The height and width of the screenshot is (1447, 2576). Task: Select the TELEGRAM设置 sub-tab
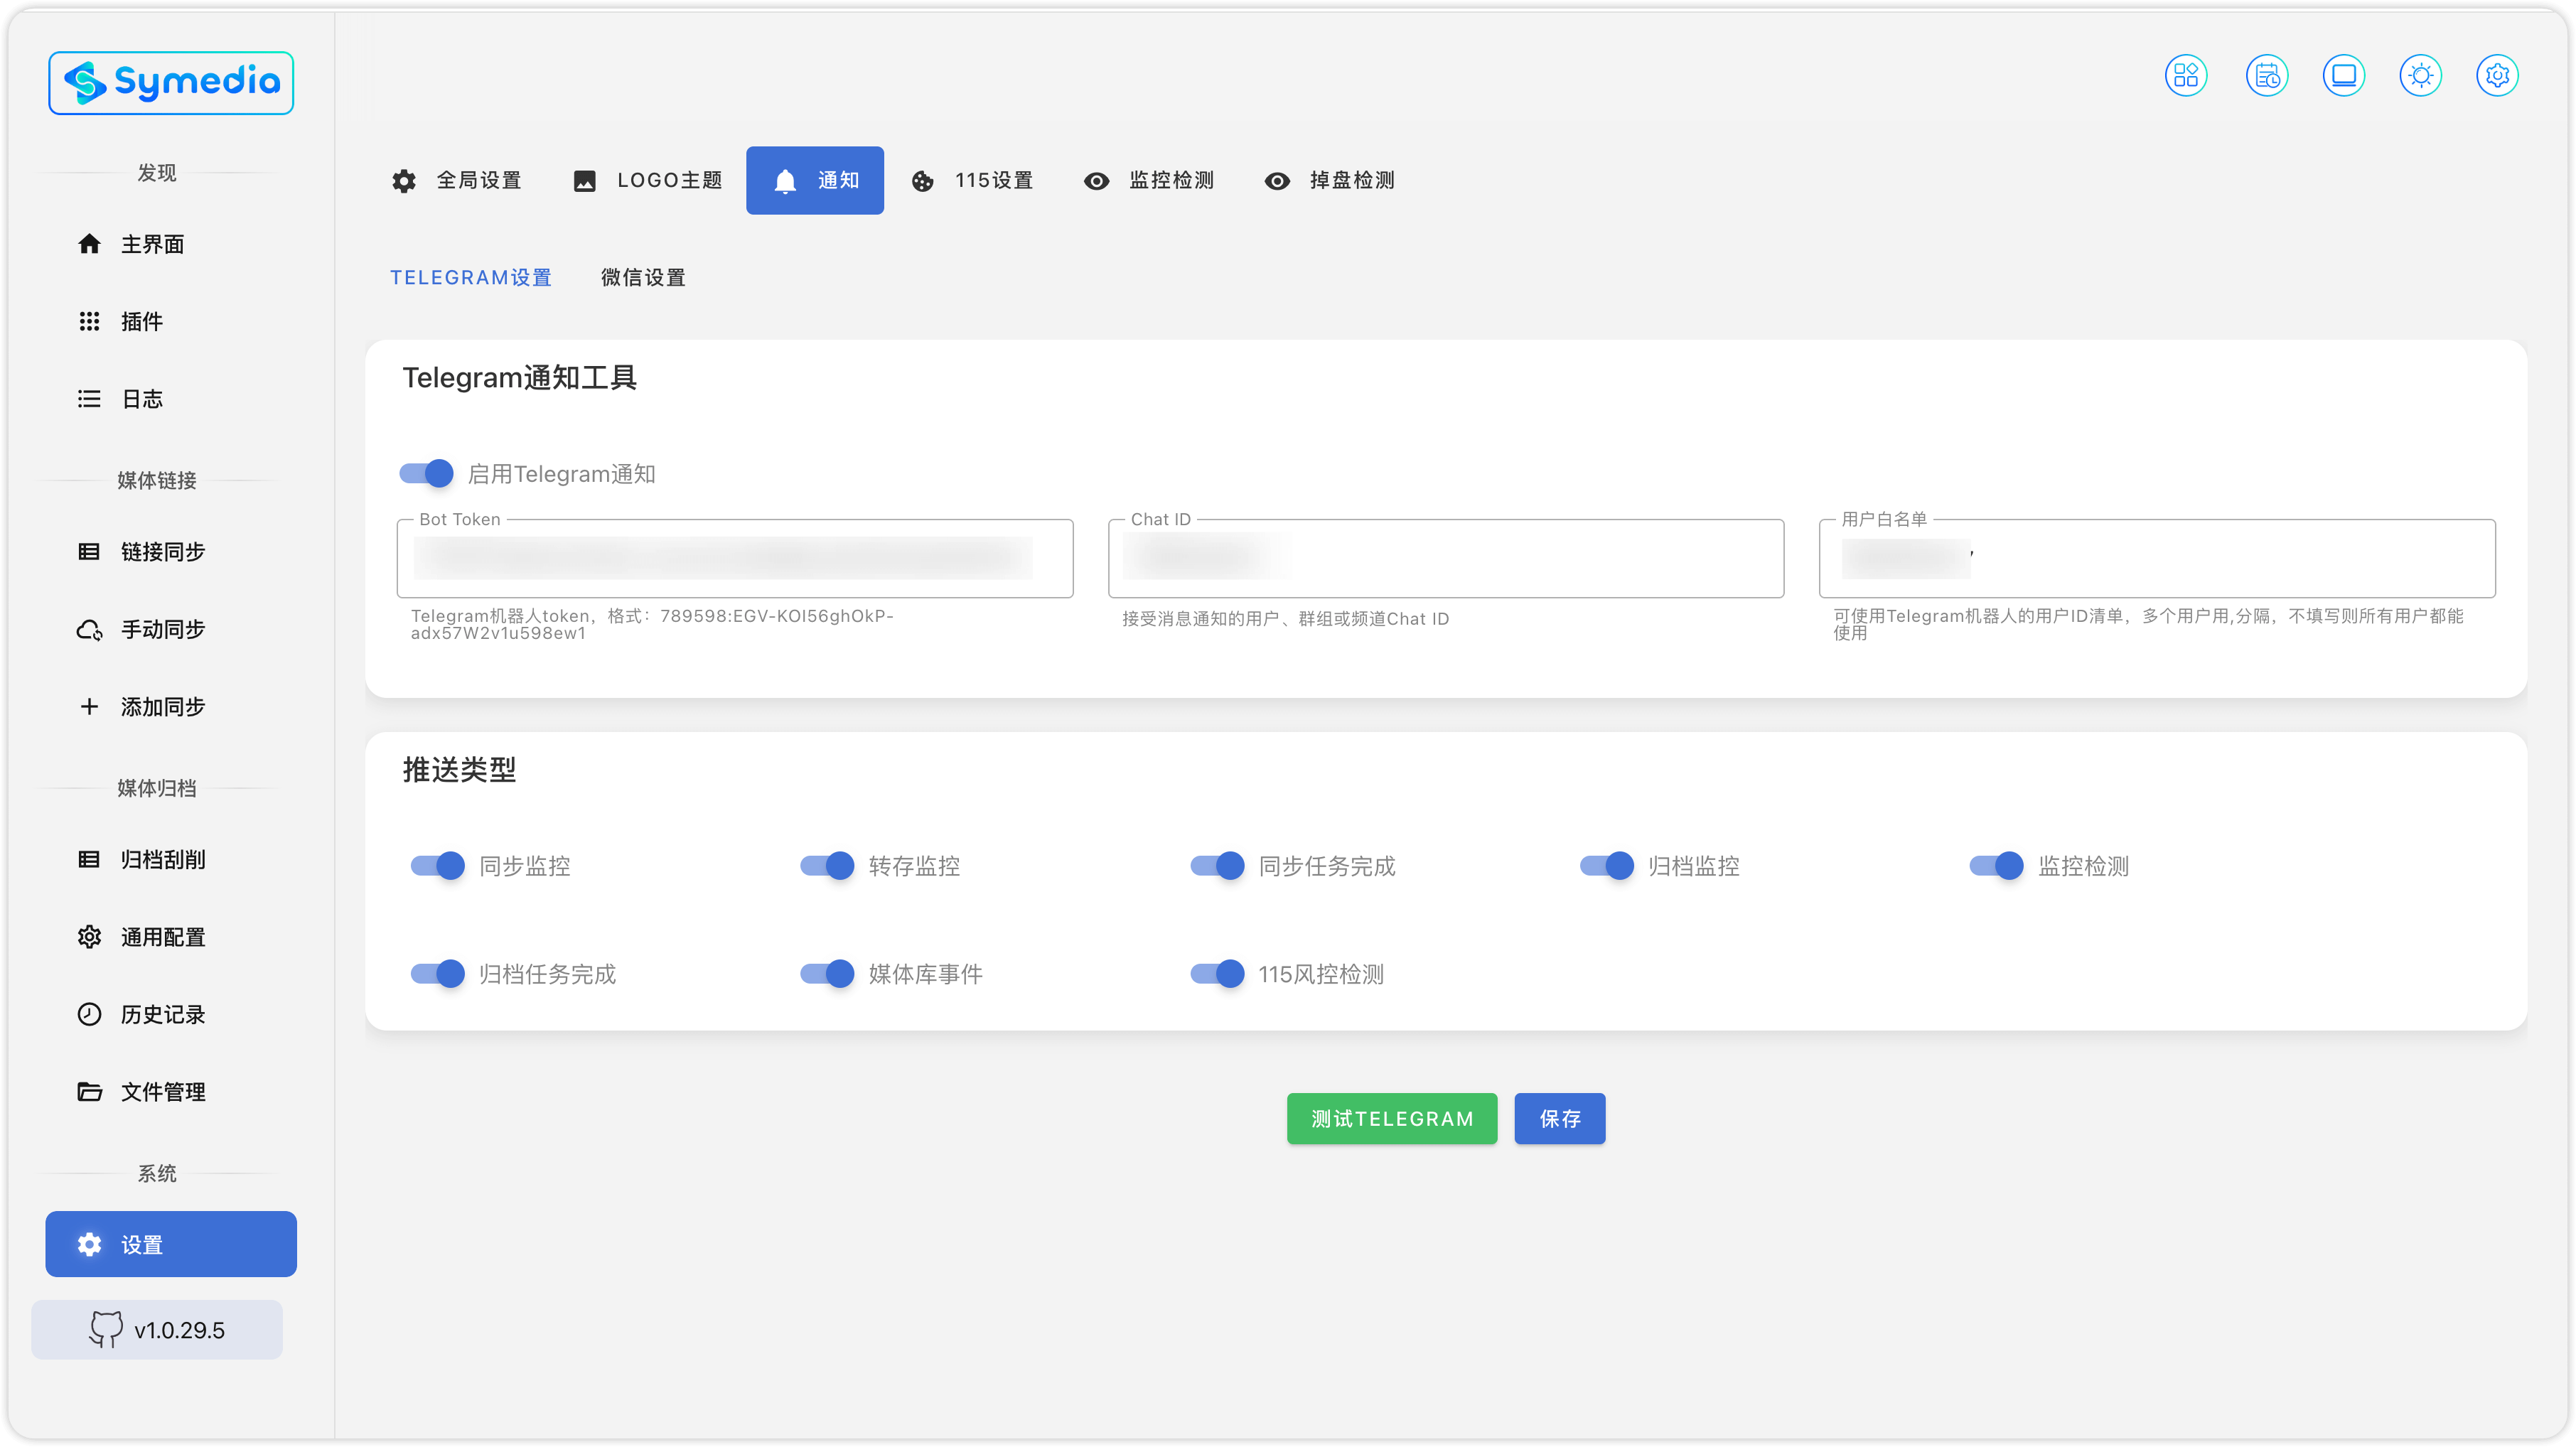tap(471, 278)
